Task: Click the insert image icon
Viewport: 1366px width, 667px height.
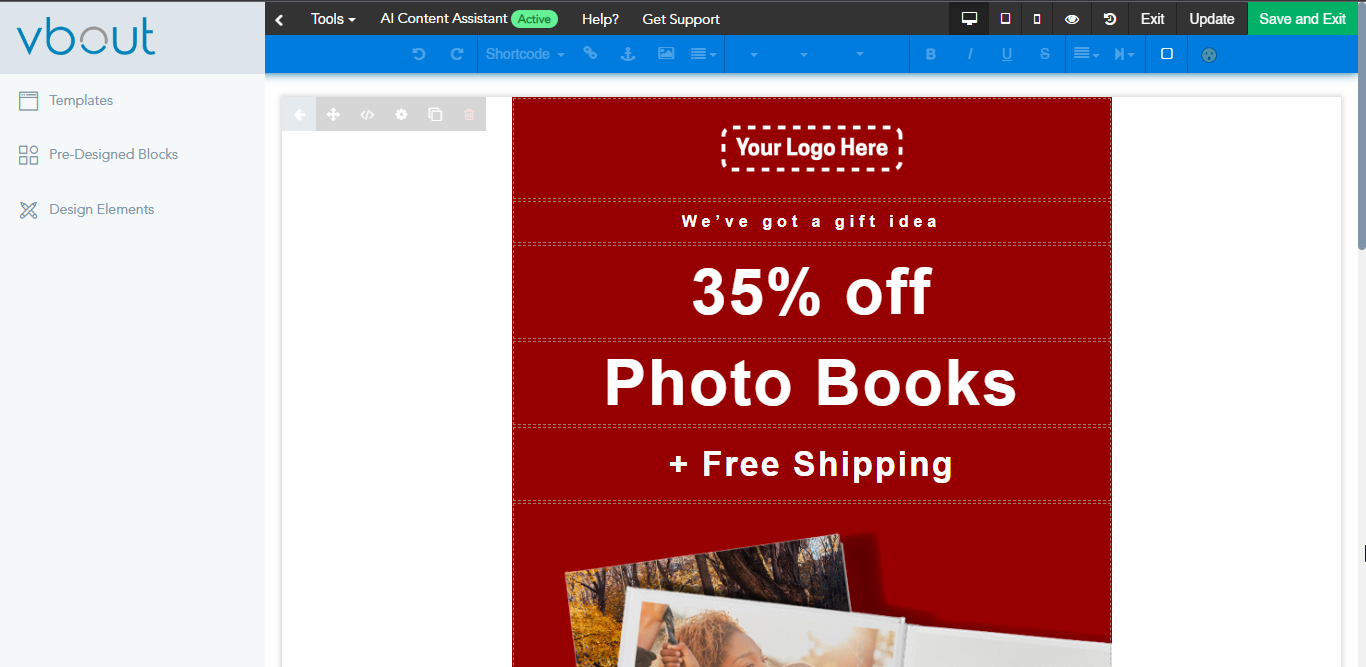Action: click(x=666, y=54)
